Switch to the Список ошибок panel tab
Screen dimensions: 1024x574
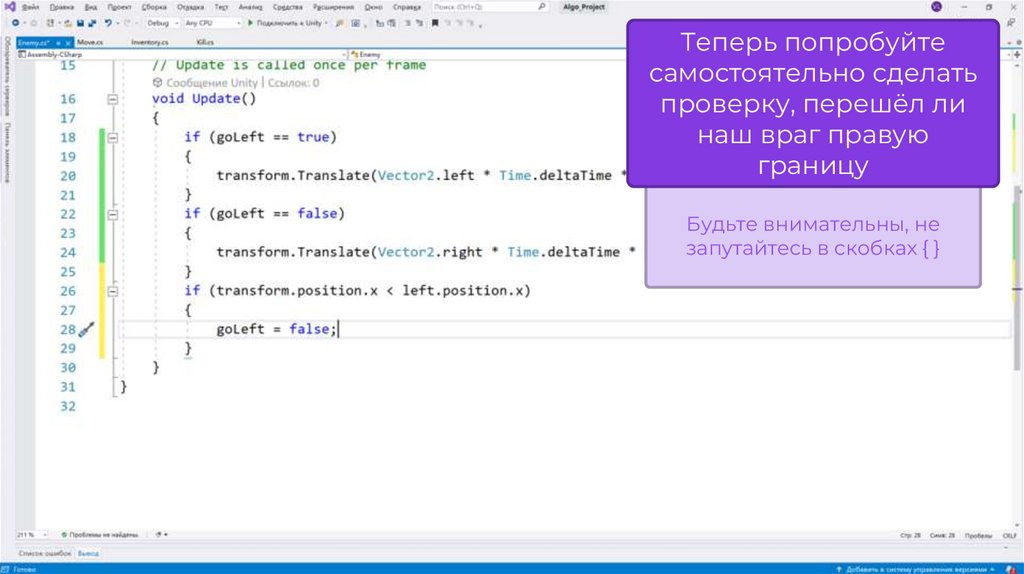[44, 554]
